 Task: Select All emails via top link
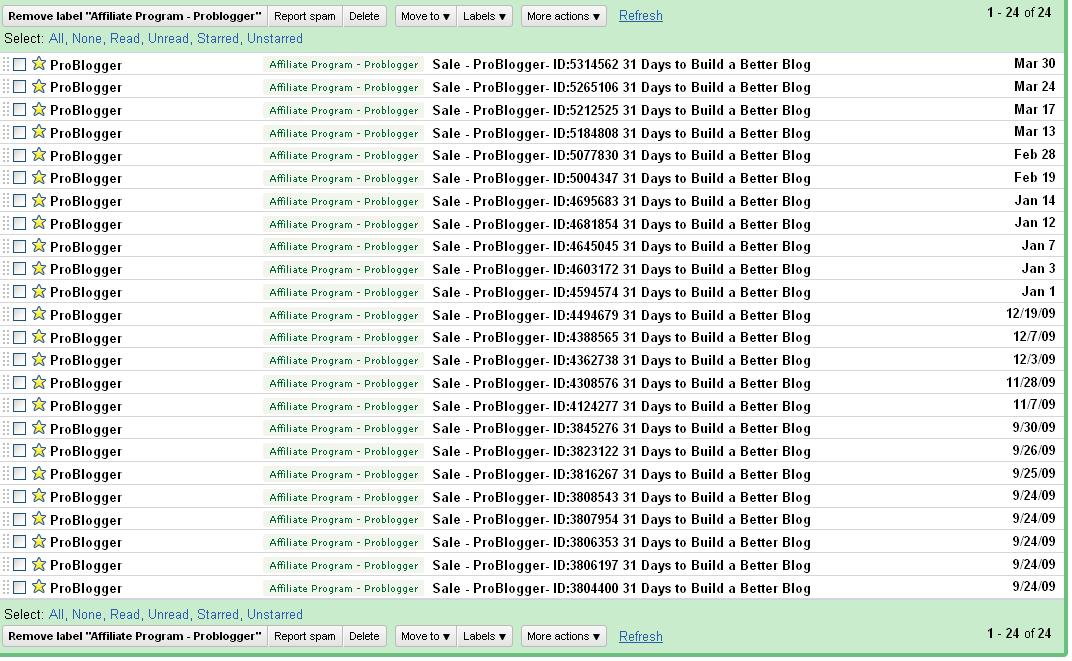[x=56, y=38]
